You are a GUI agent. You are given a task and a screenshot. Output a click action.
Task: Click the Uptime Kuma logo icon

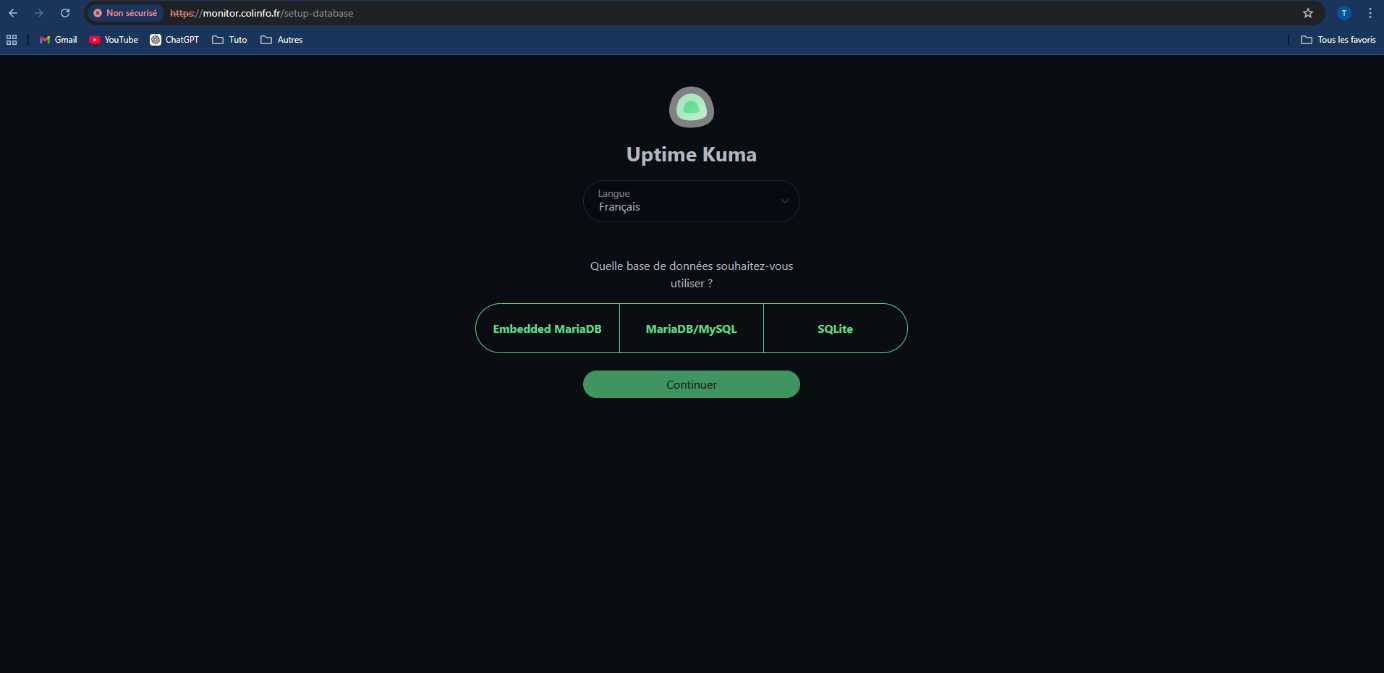pos(691,107)
